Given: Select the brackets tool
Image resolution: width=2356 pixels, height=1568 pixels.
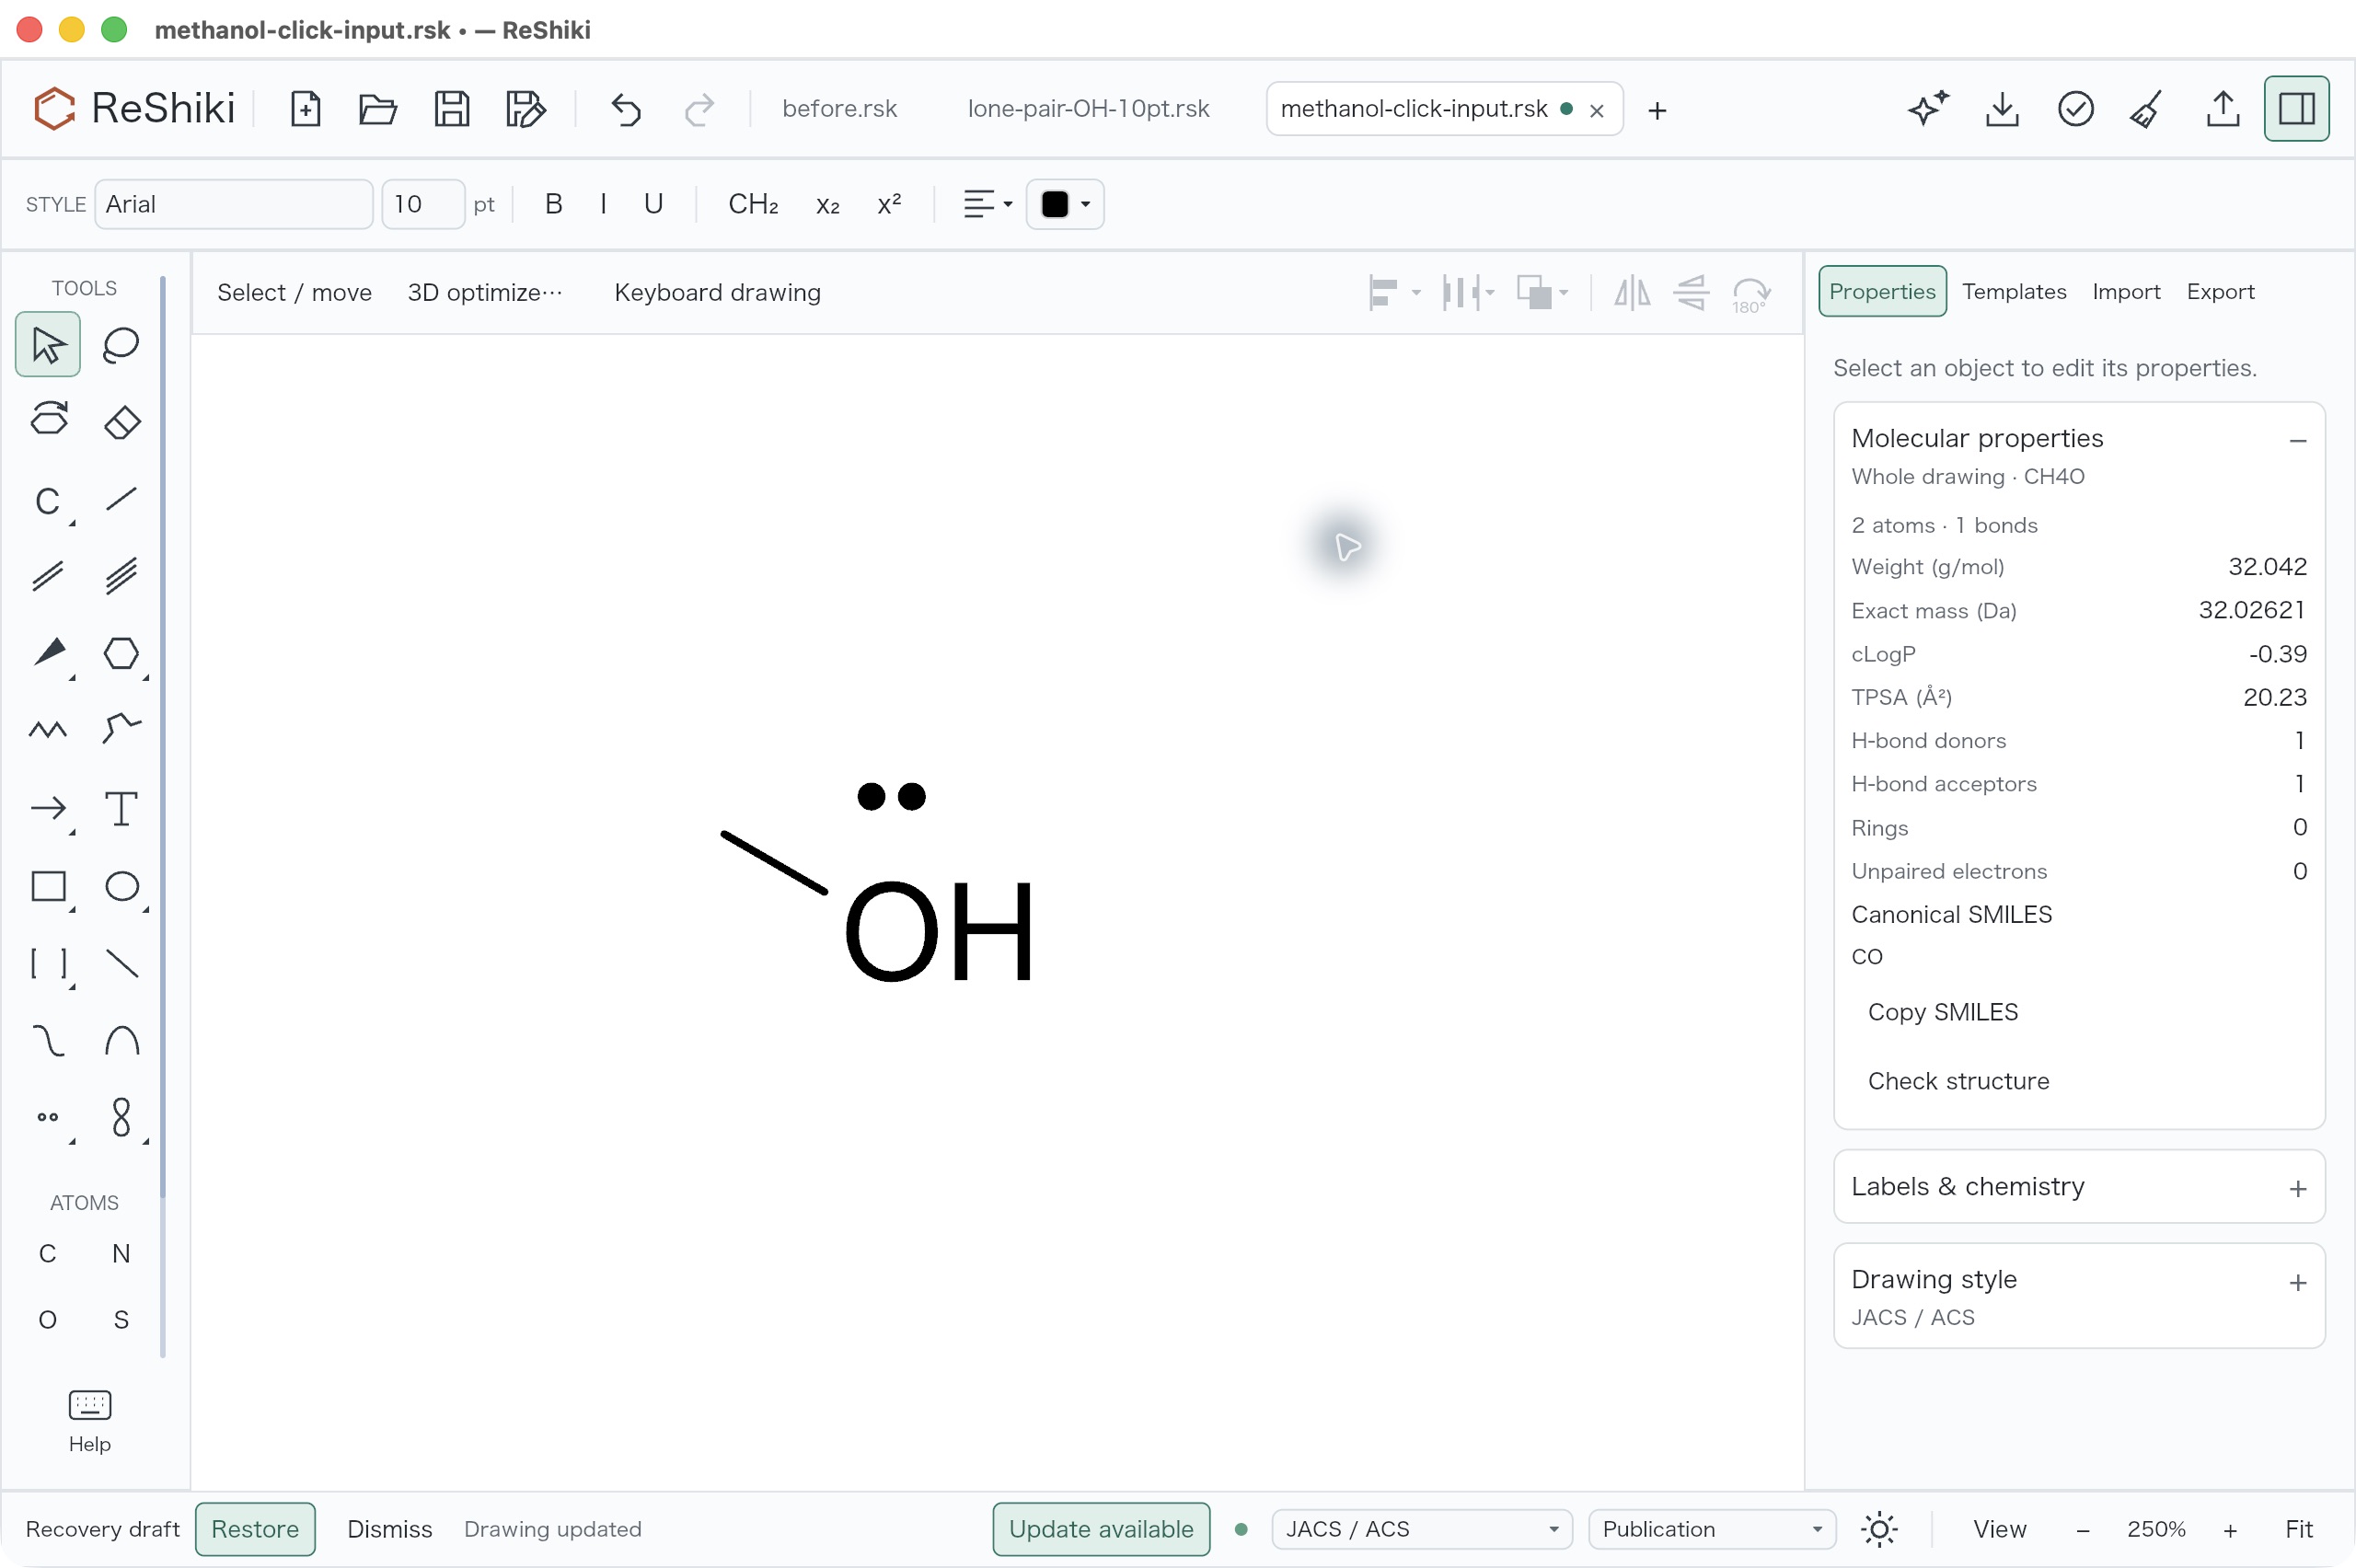Looking at the screenshot, I should (x=48, y=963).
